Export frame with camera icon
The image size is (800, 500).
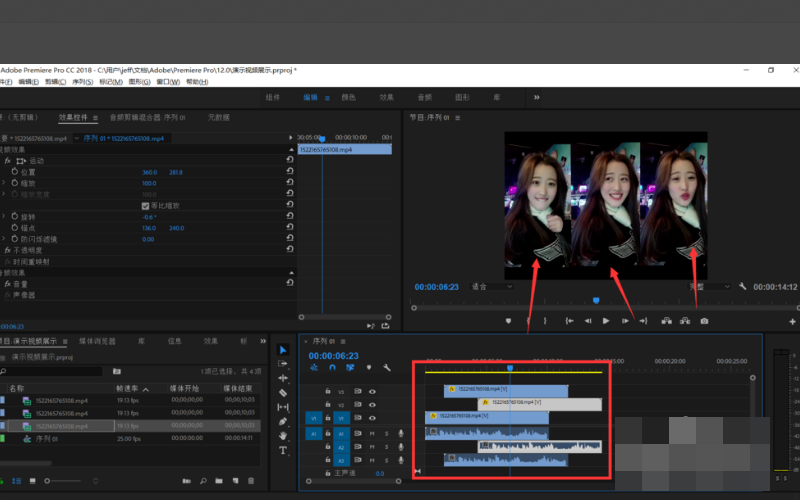tap(704, 321)
